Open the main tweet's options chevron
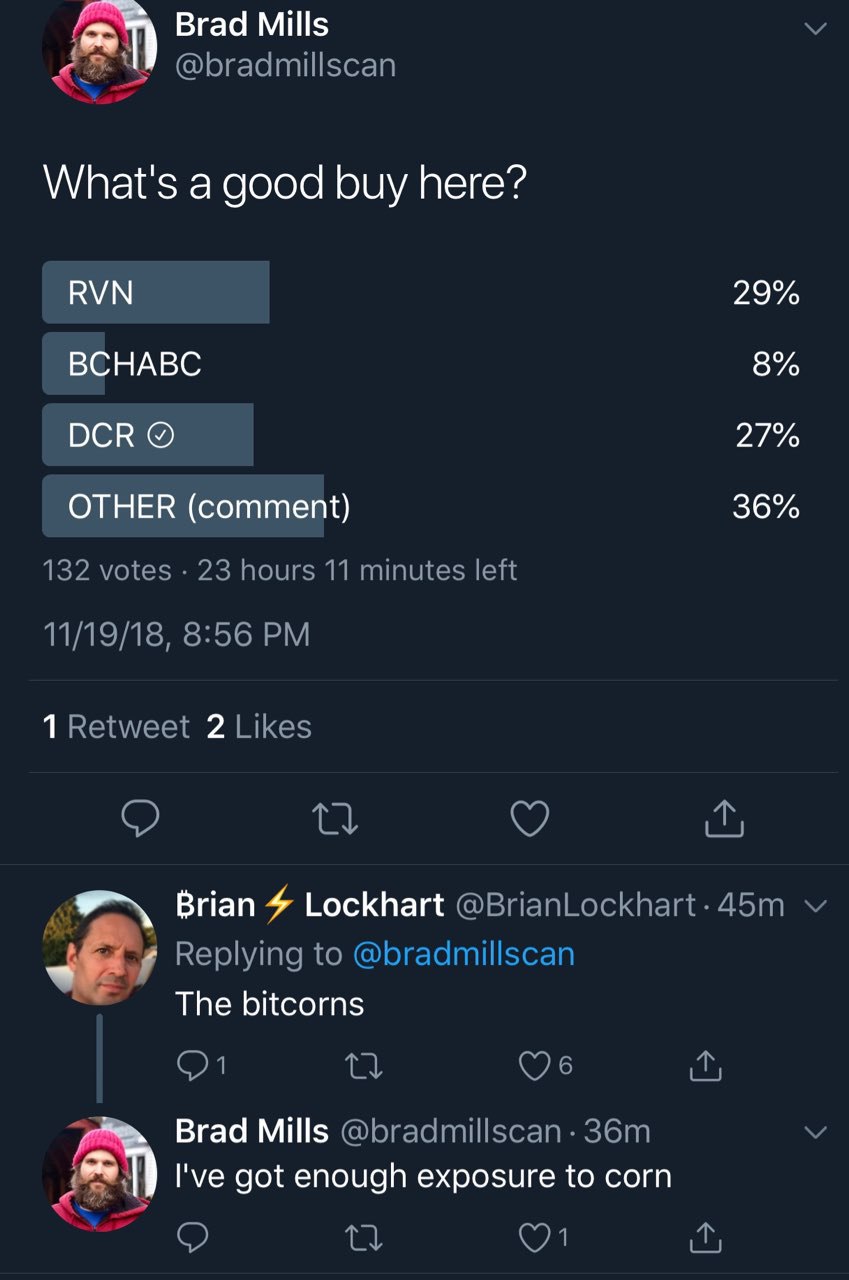This screenshot has height=1280, width=849. [x=816, y=29]
